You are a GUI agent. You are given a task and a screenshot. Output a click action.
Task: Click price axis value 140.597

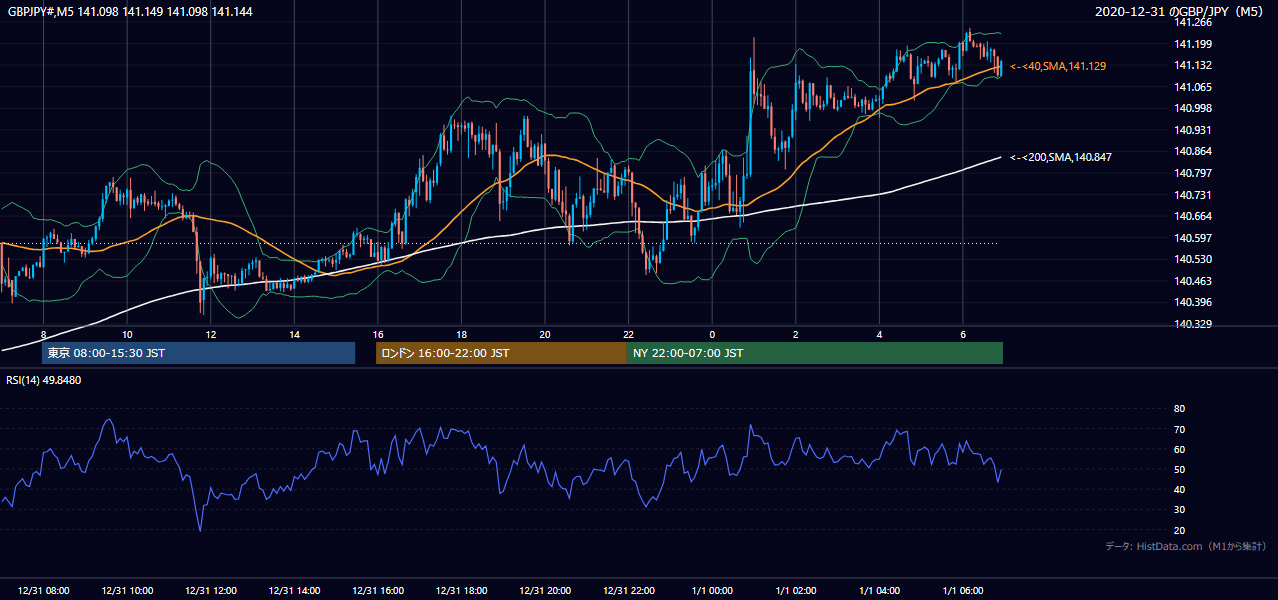pos(1192,238)
